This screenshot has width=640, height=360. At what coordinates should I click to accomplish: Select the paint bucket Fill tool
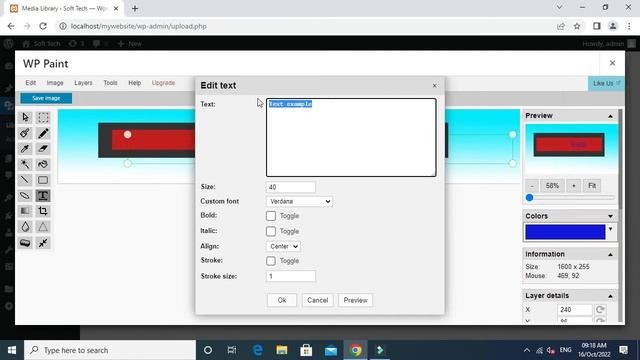point(43,164)
